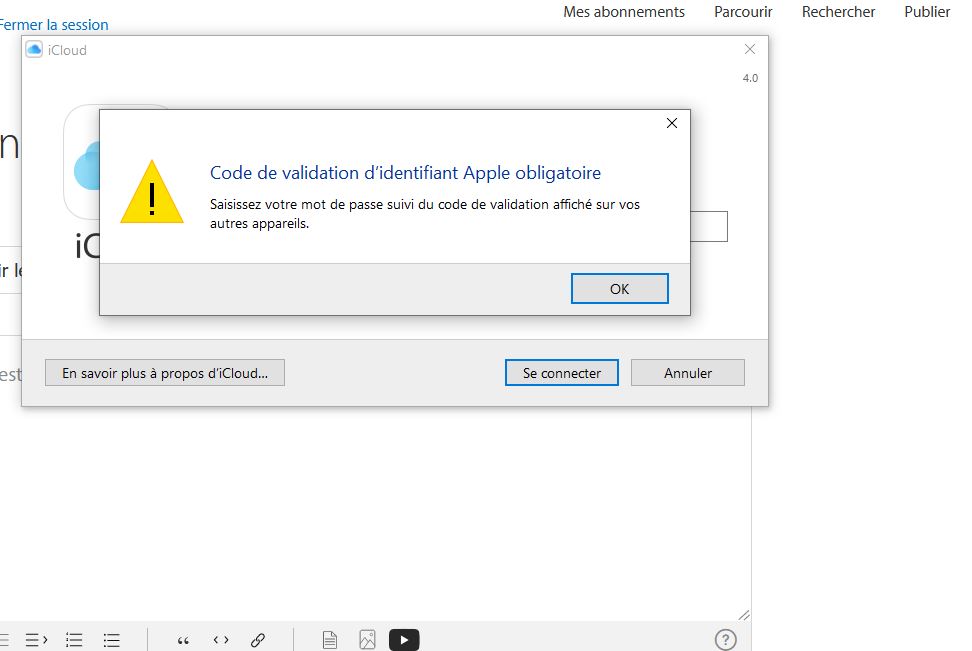Click the password input field in iCloud window
This screenshot has height=651, width=972.
[709, 226]
